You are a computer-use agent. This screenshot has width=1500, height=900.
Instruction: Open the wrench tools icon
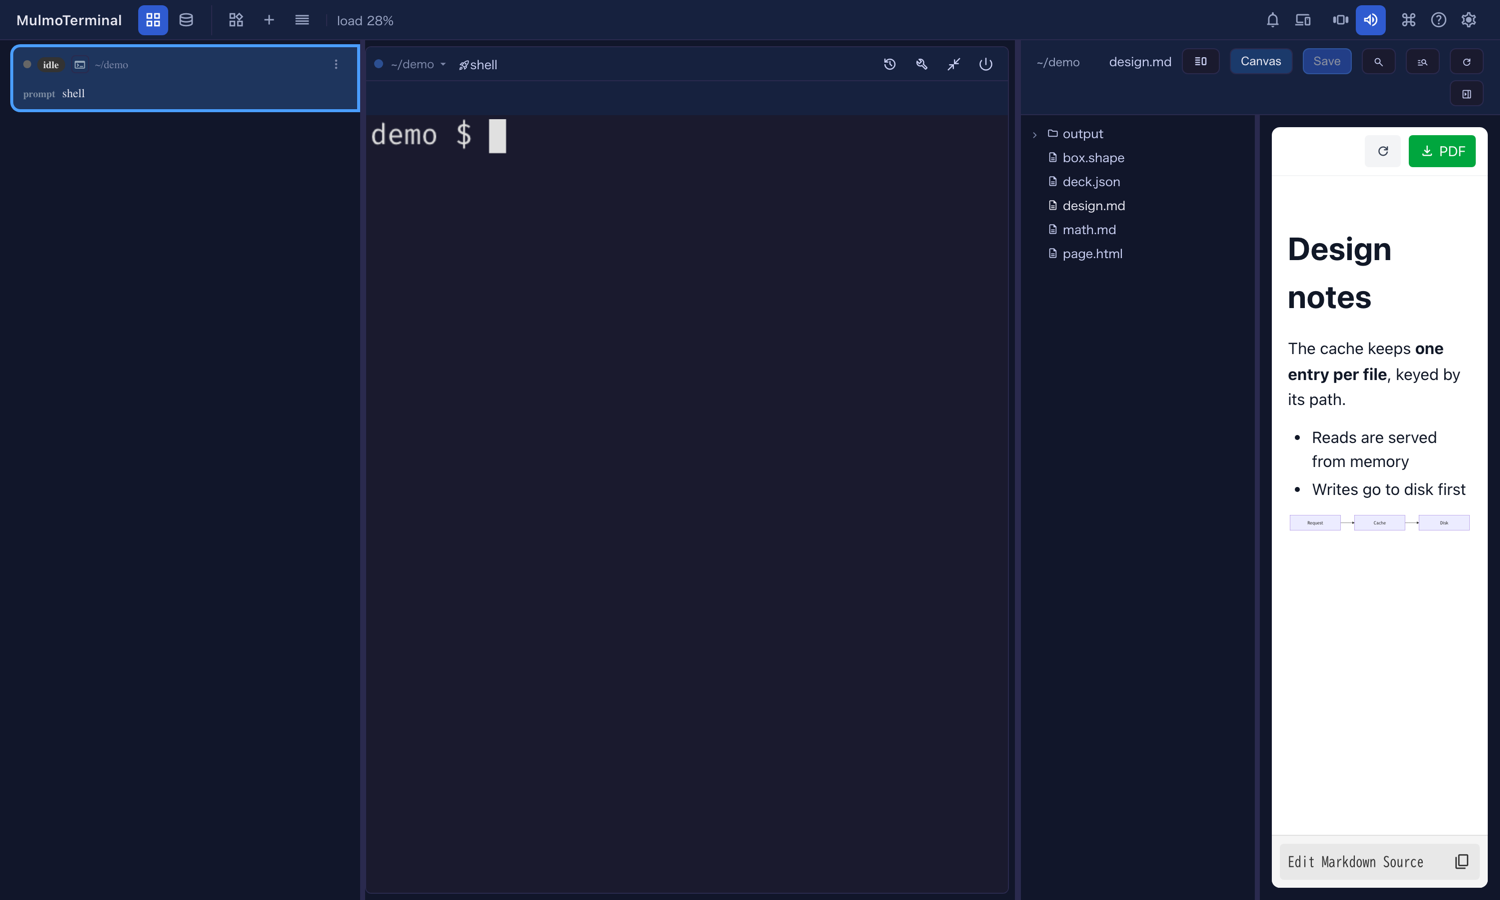coord(922,65)
